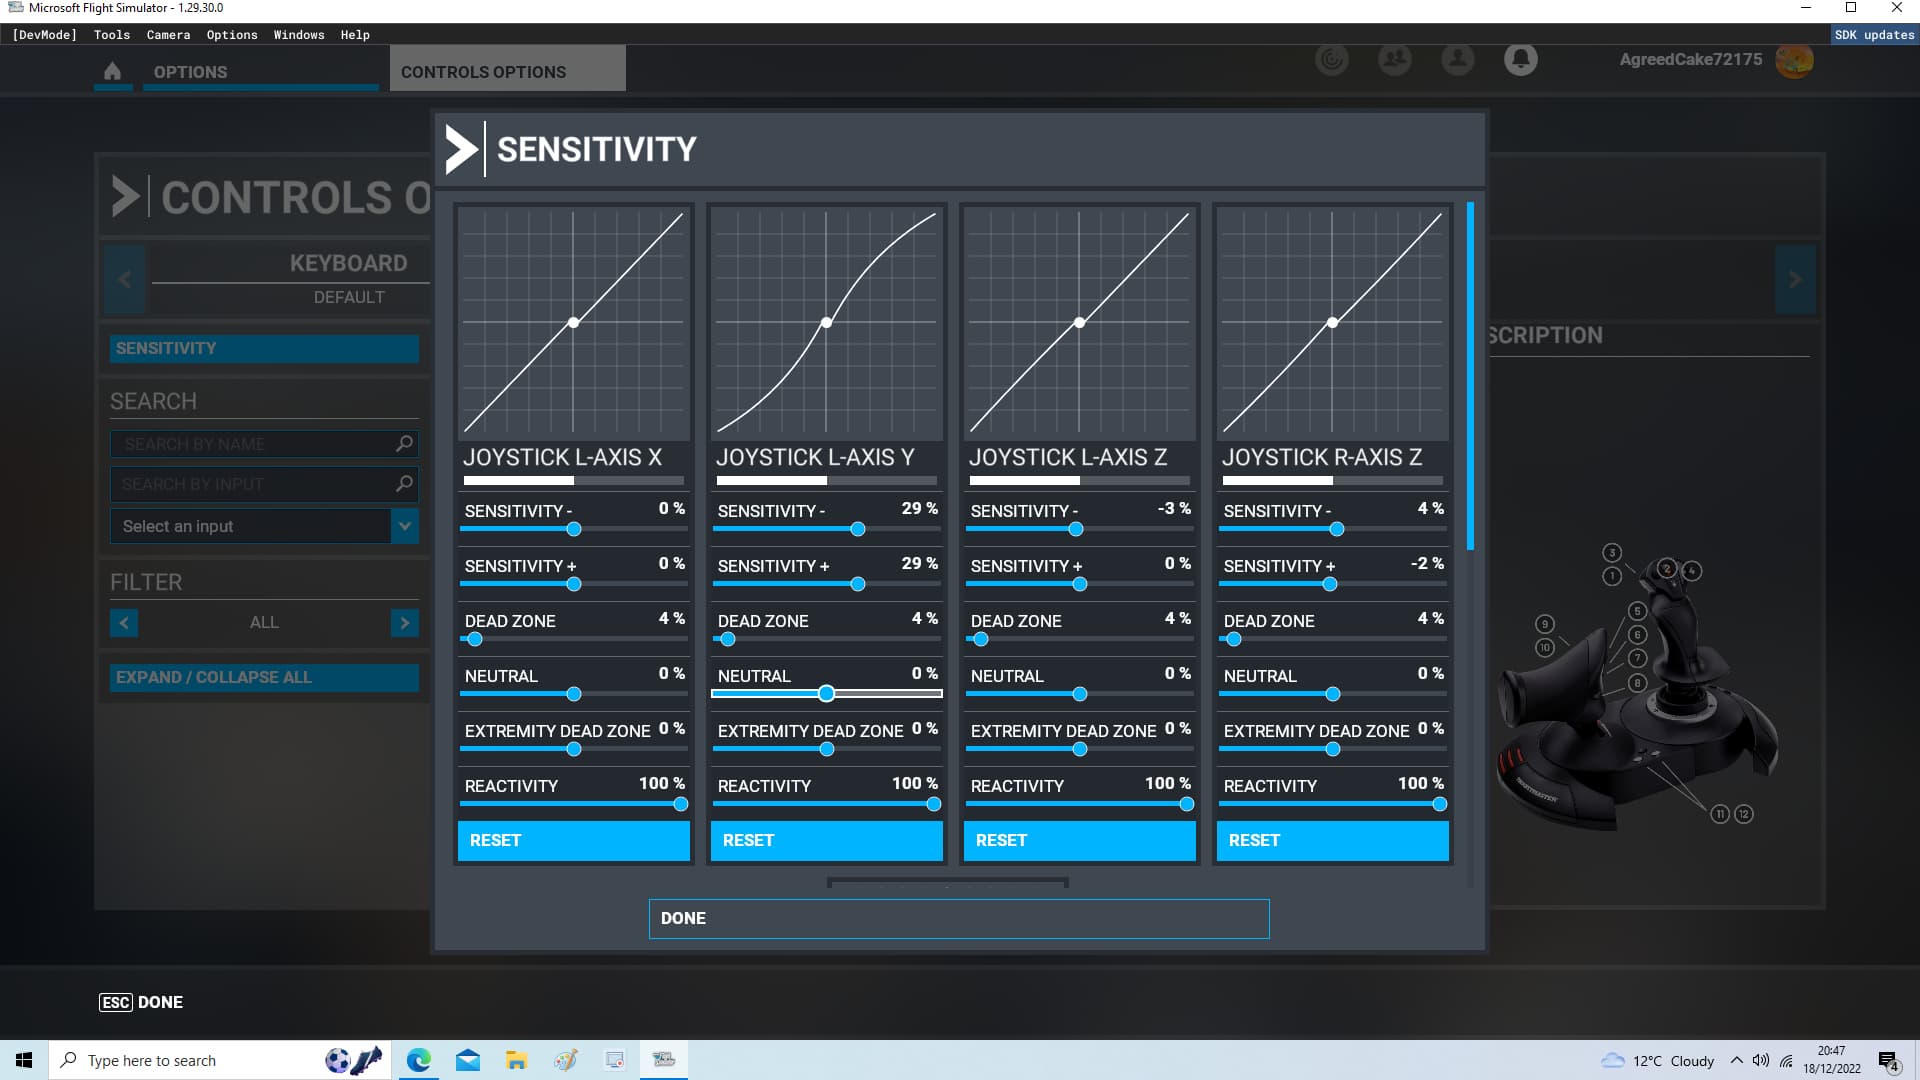Click next filter arrow beside ALL
The width and height of the screenshot is (1920, 1080).
[x=404, y=622]
